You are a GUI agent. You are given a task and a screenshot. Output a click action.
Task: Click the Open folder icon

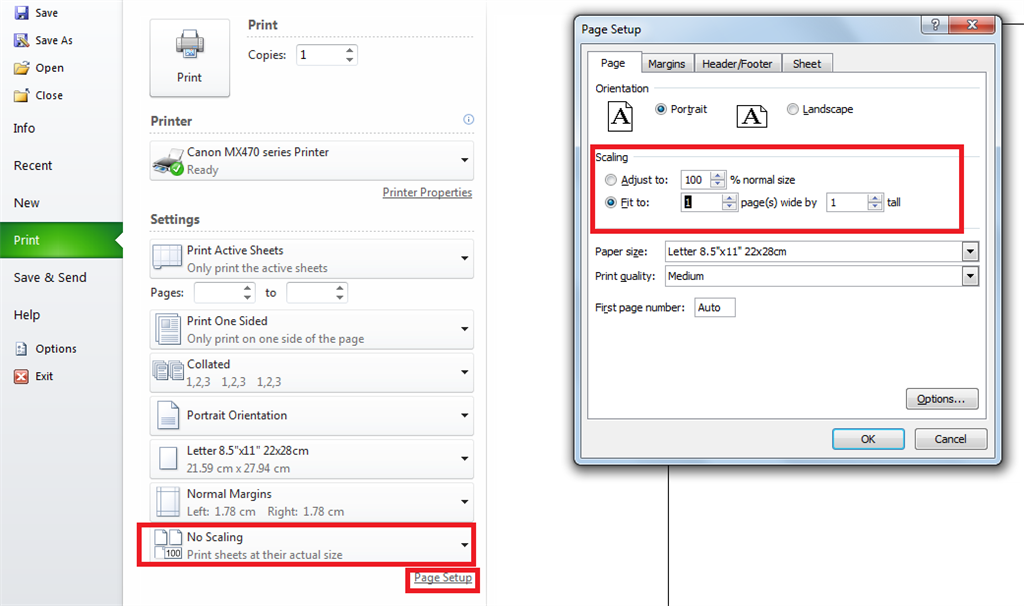tap(22, 68)
